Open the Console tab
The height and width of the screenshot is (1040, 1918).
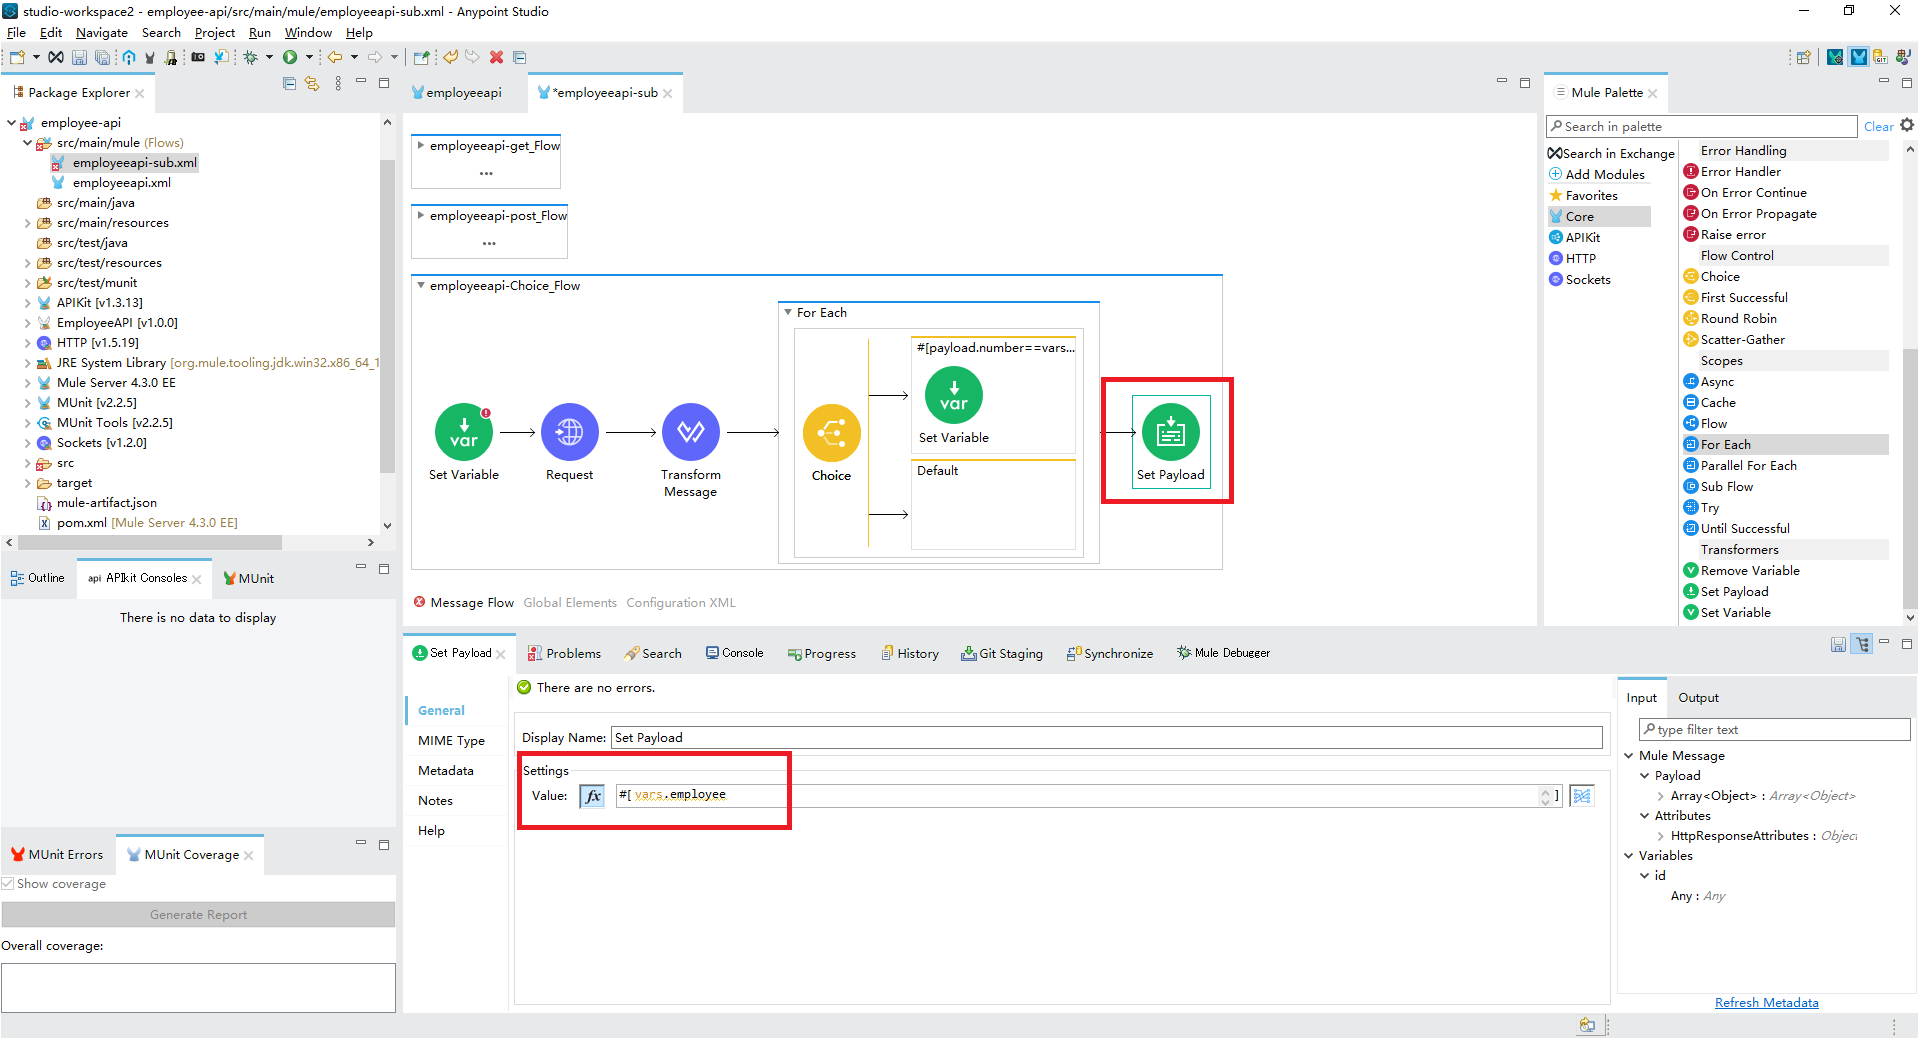(734, 653)
